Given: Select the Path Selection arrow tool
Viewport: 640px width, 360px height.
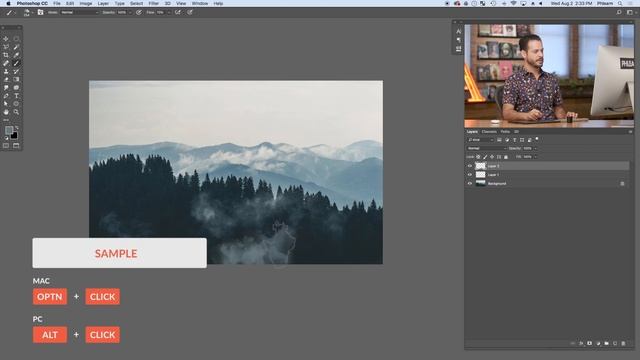Looking at the screenshot, I should click(x=6, y=104).
